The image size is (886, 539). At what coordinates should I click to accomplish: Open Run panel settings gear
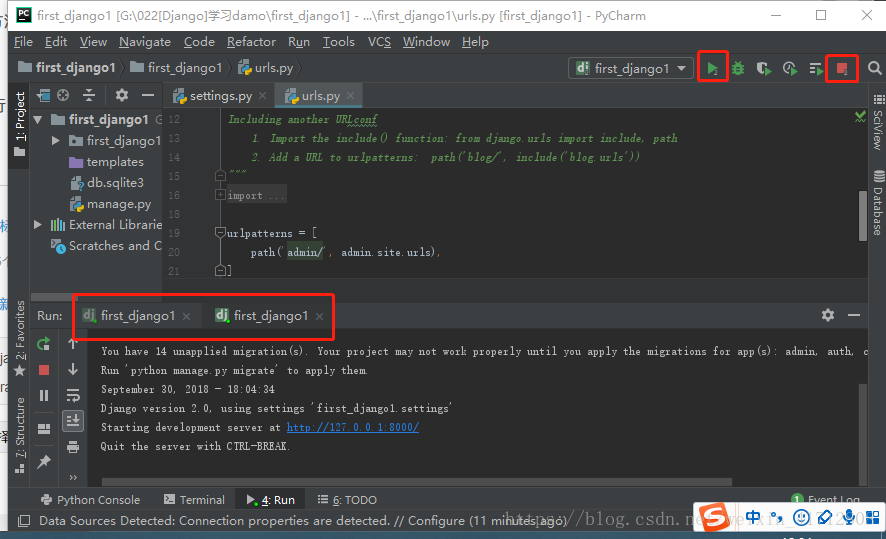828,315
